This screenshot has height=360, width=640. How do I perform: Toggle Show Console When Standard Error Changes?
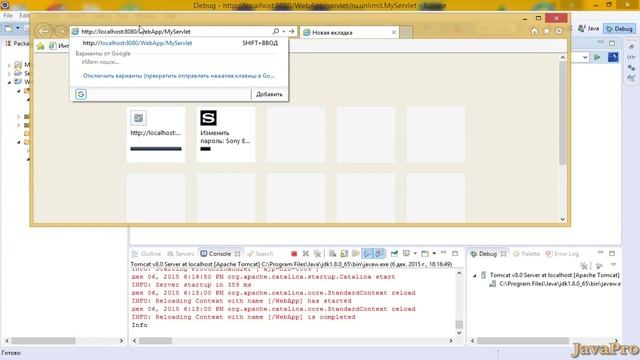pyautogui.click(x=379, y=254)
